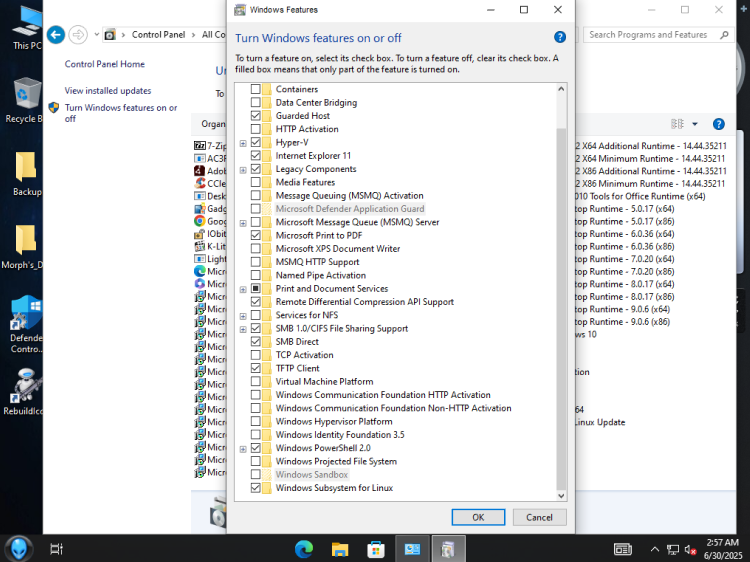Expand Services for NFS node

tap(243, 316)
